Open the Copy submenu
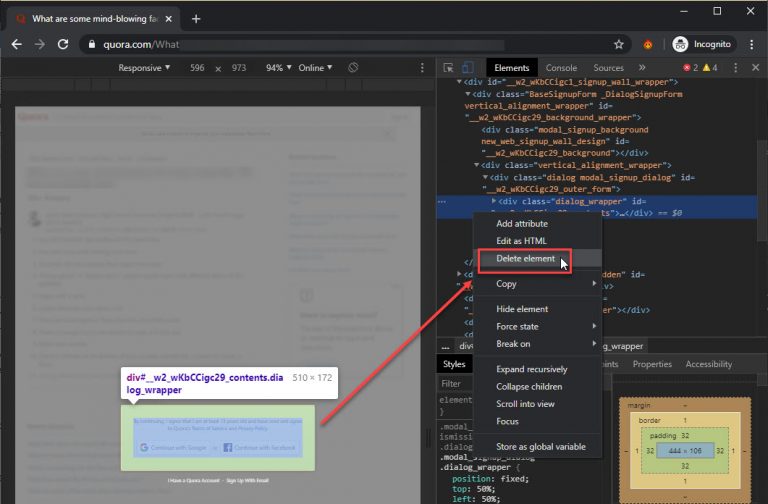This screenshot has height=504, width=768. point(537,284)
